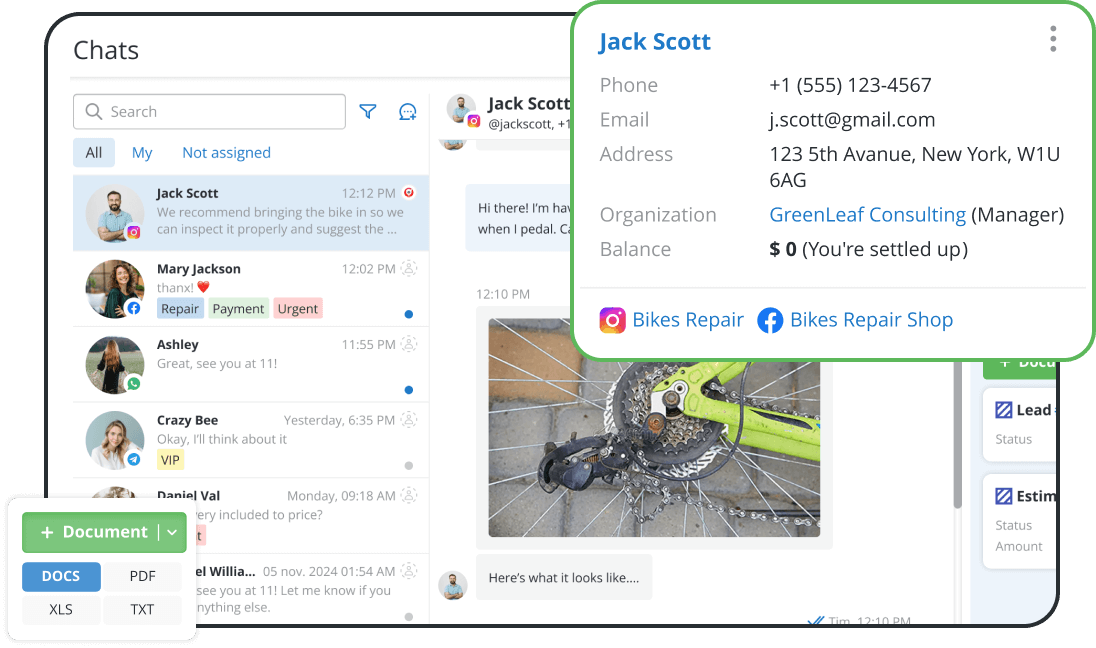Expand the Document button dropdown arrow
This screenshot has height=648, width=1096.
pos(172,533)
